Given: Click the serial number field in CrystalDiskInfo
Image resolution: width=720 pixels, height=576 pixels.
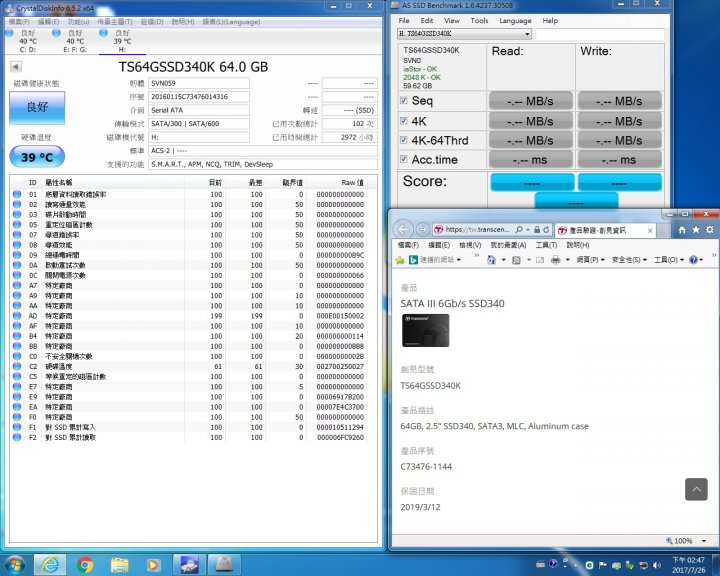Looking at the screenshot, I should click(x=199, y=97).
